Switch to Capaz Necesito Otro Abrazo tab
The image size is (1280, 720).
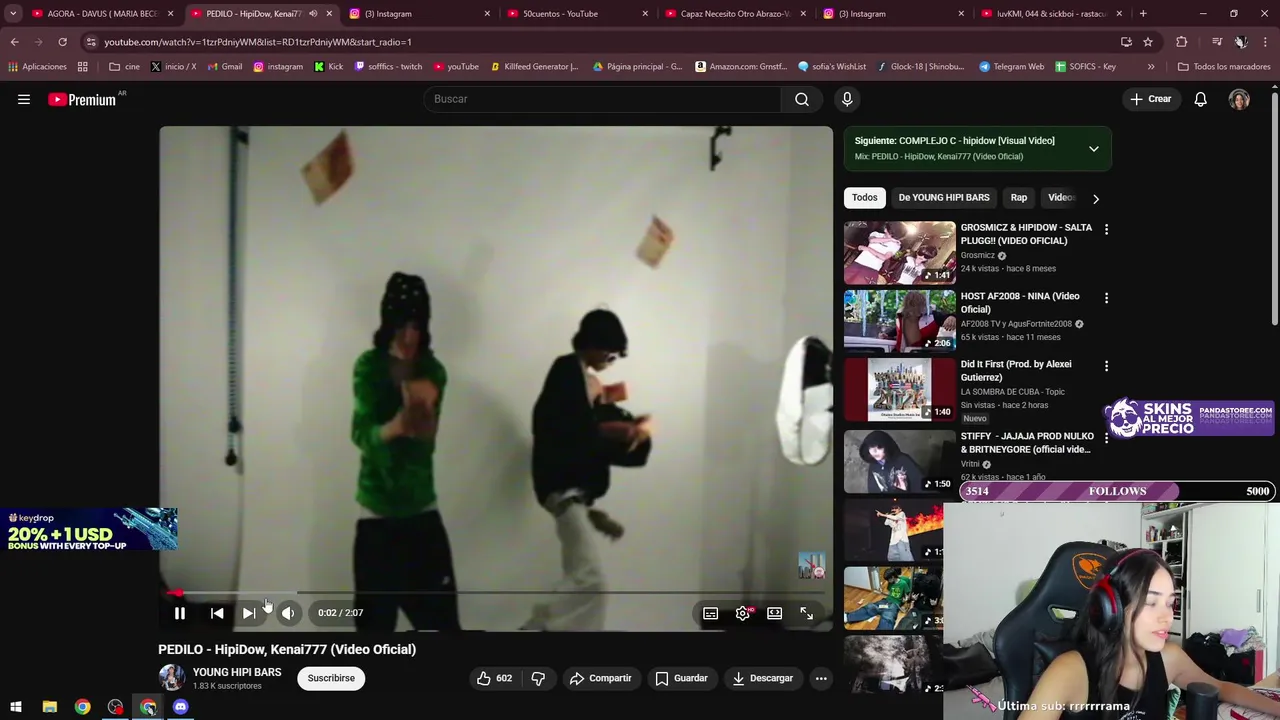pyautogui.click(x=735, y=14)
